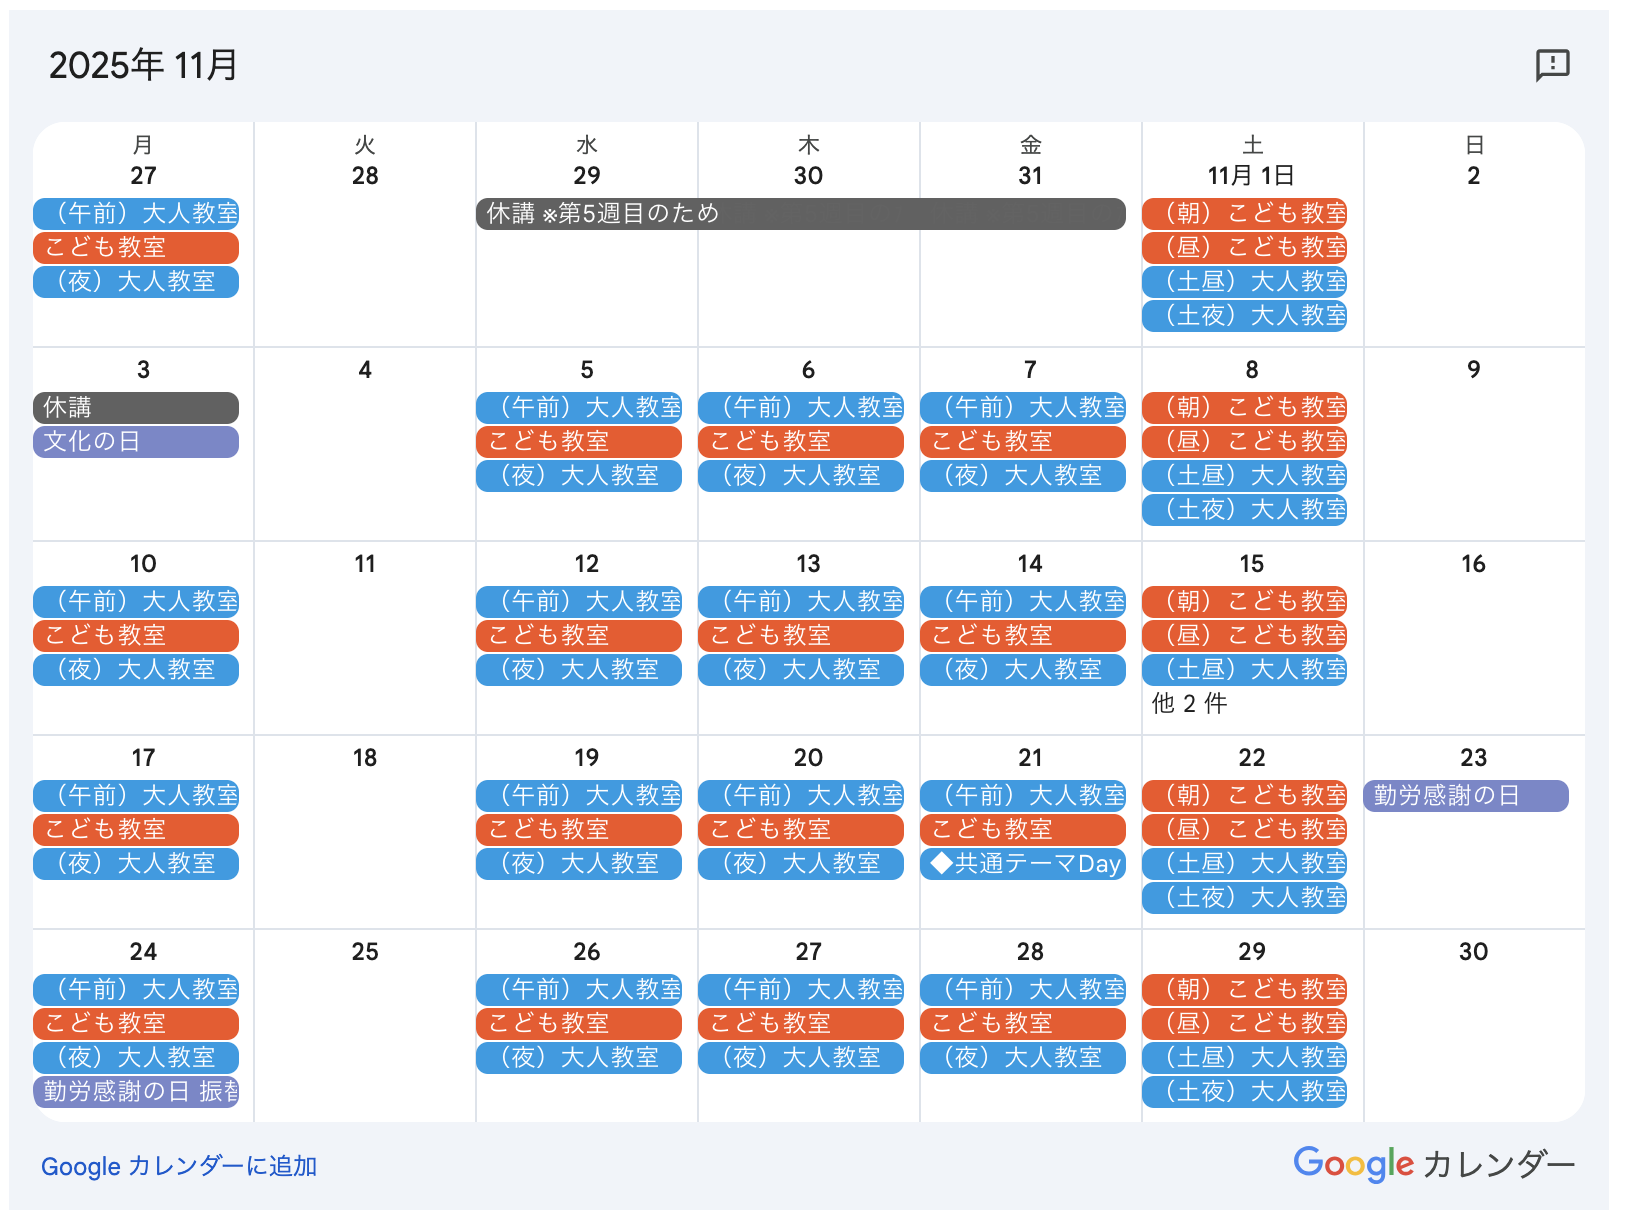Select (土夜) 大人教室 on the 29th

coord(1244,1092)
